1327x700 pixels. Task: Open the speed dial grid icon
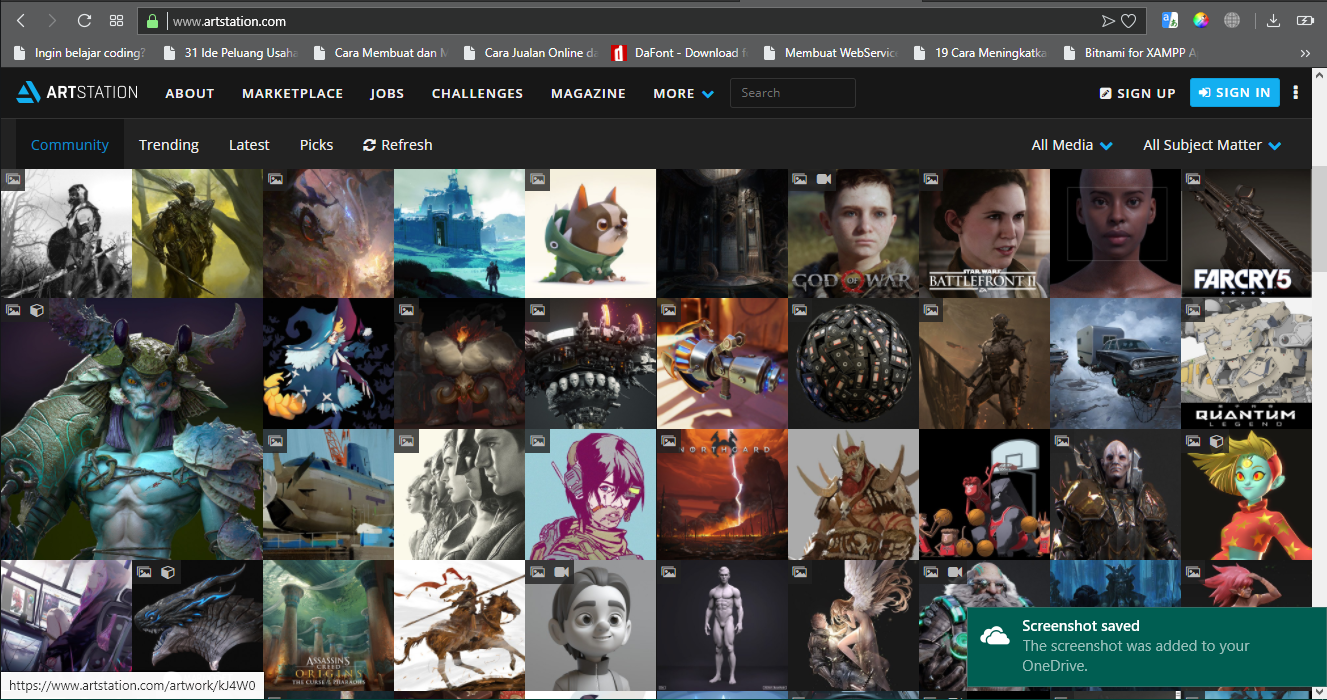tap(116, 20)
